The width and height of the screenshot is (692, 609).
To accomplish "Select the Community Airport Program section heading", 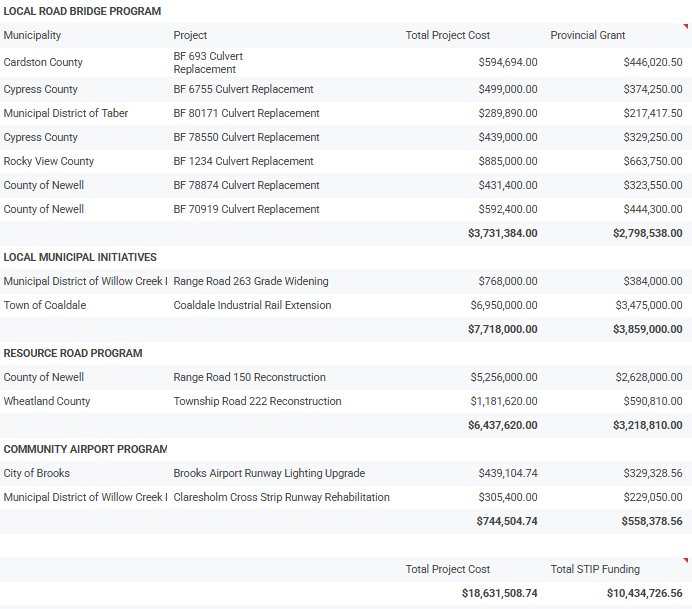I will click(85, 449).
